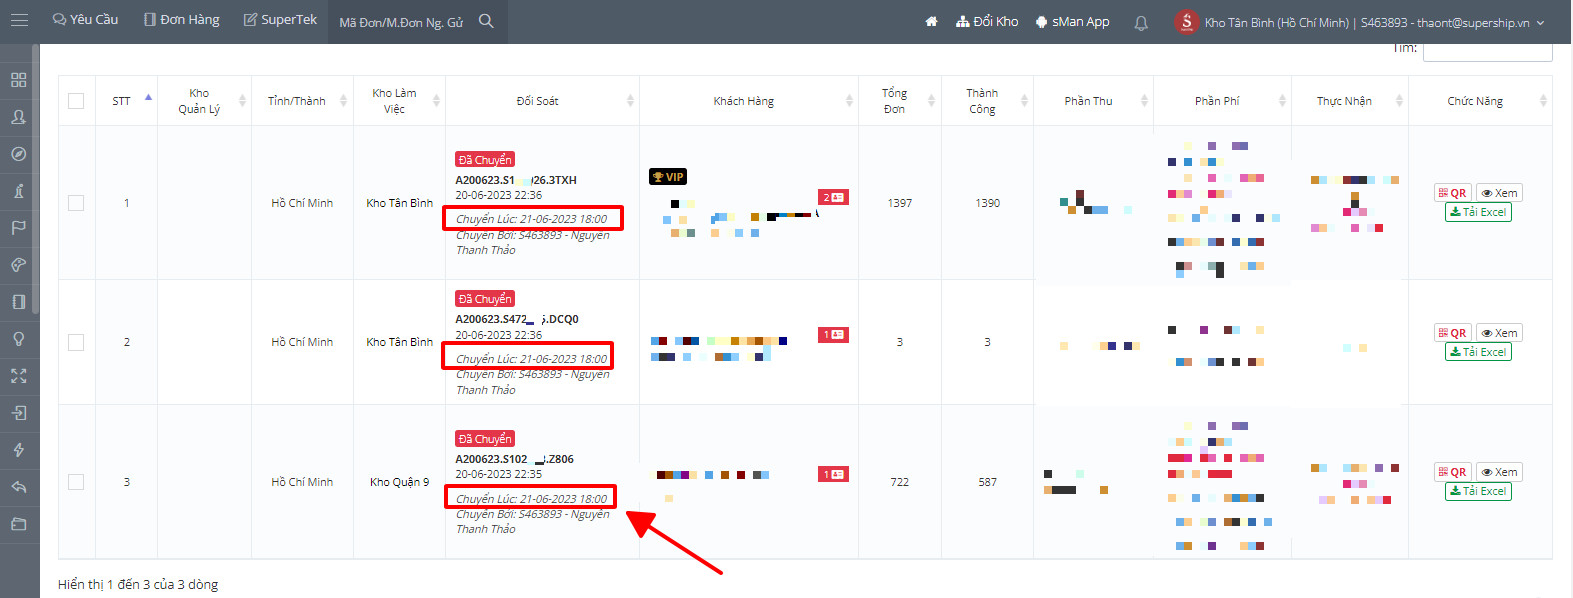Viewport: 1573px width, 598px height.
Task: Go to the home icon in the top bar
Action: pyautogui.click(x=931, y=21)
